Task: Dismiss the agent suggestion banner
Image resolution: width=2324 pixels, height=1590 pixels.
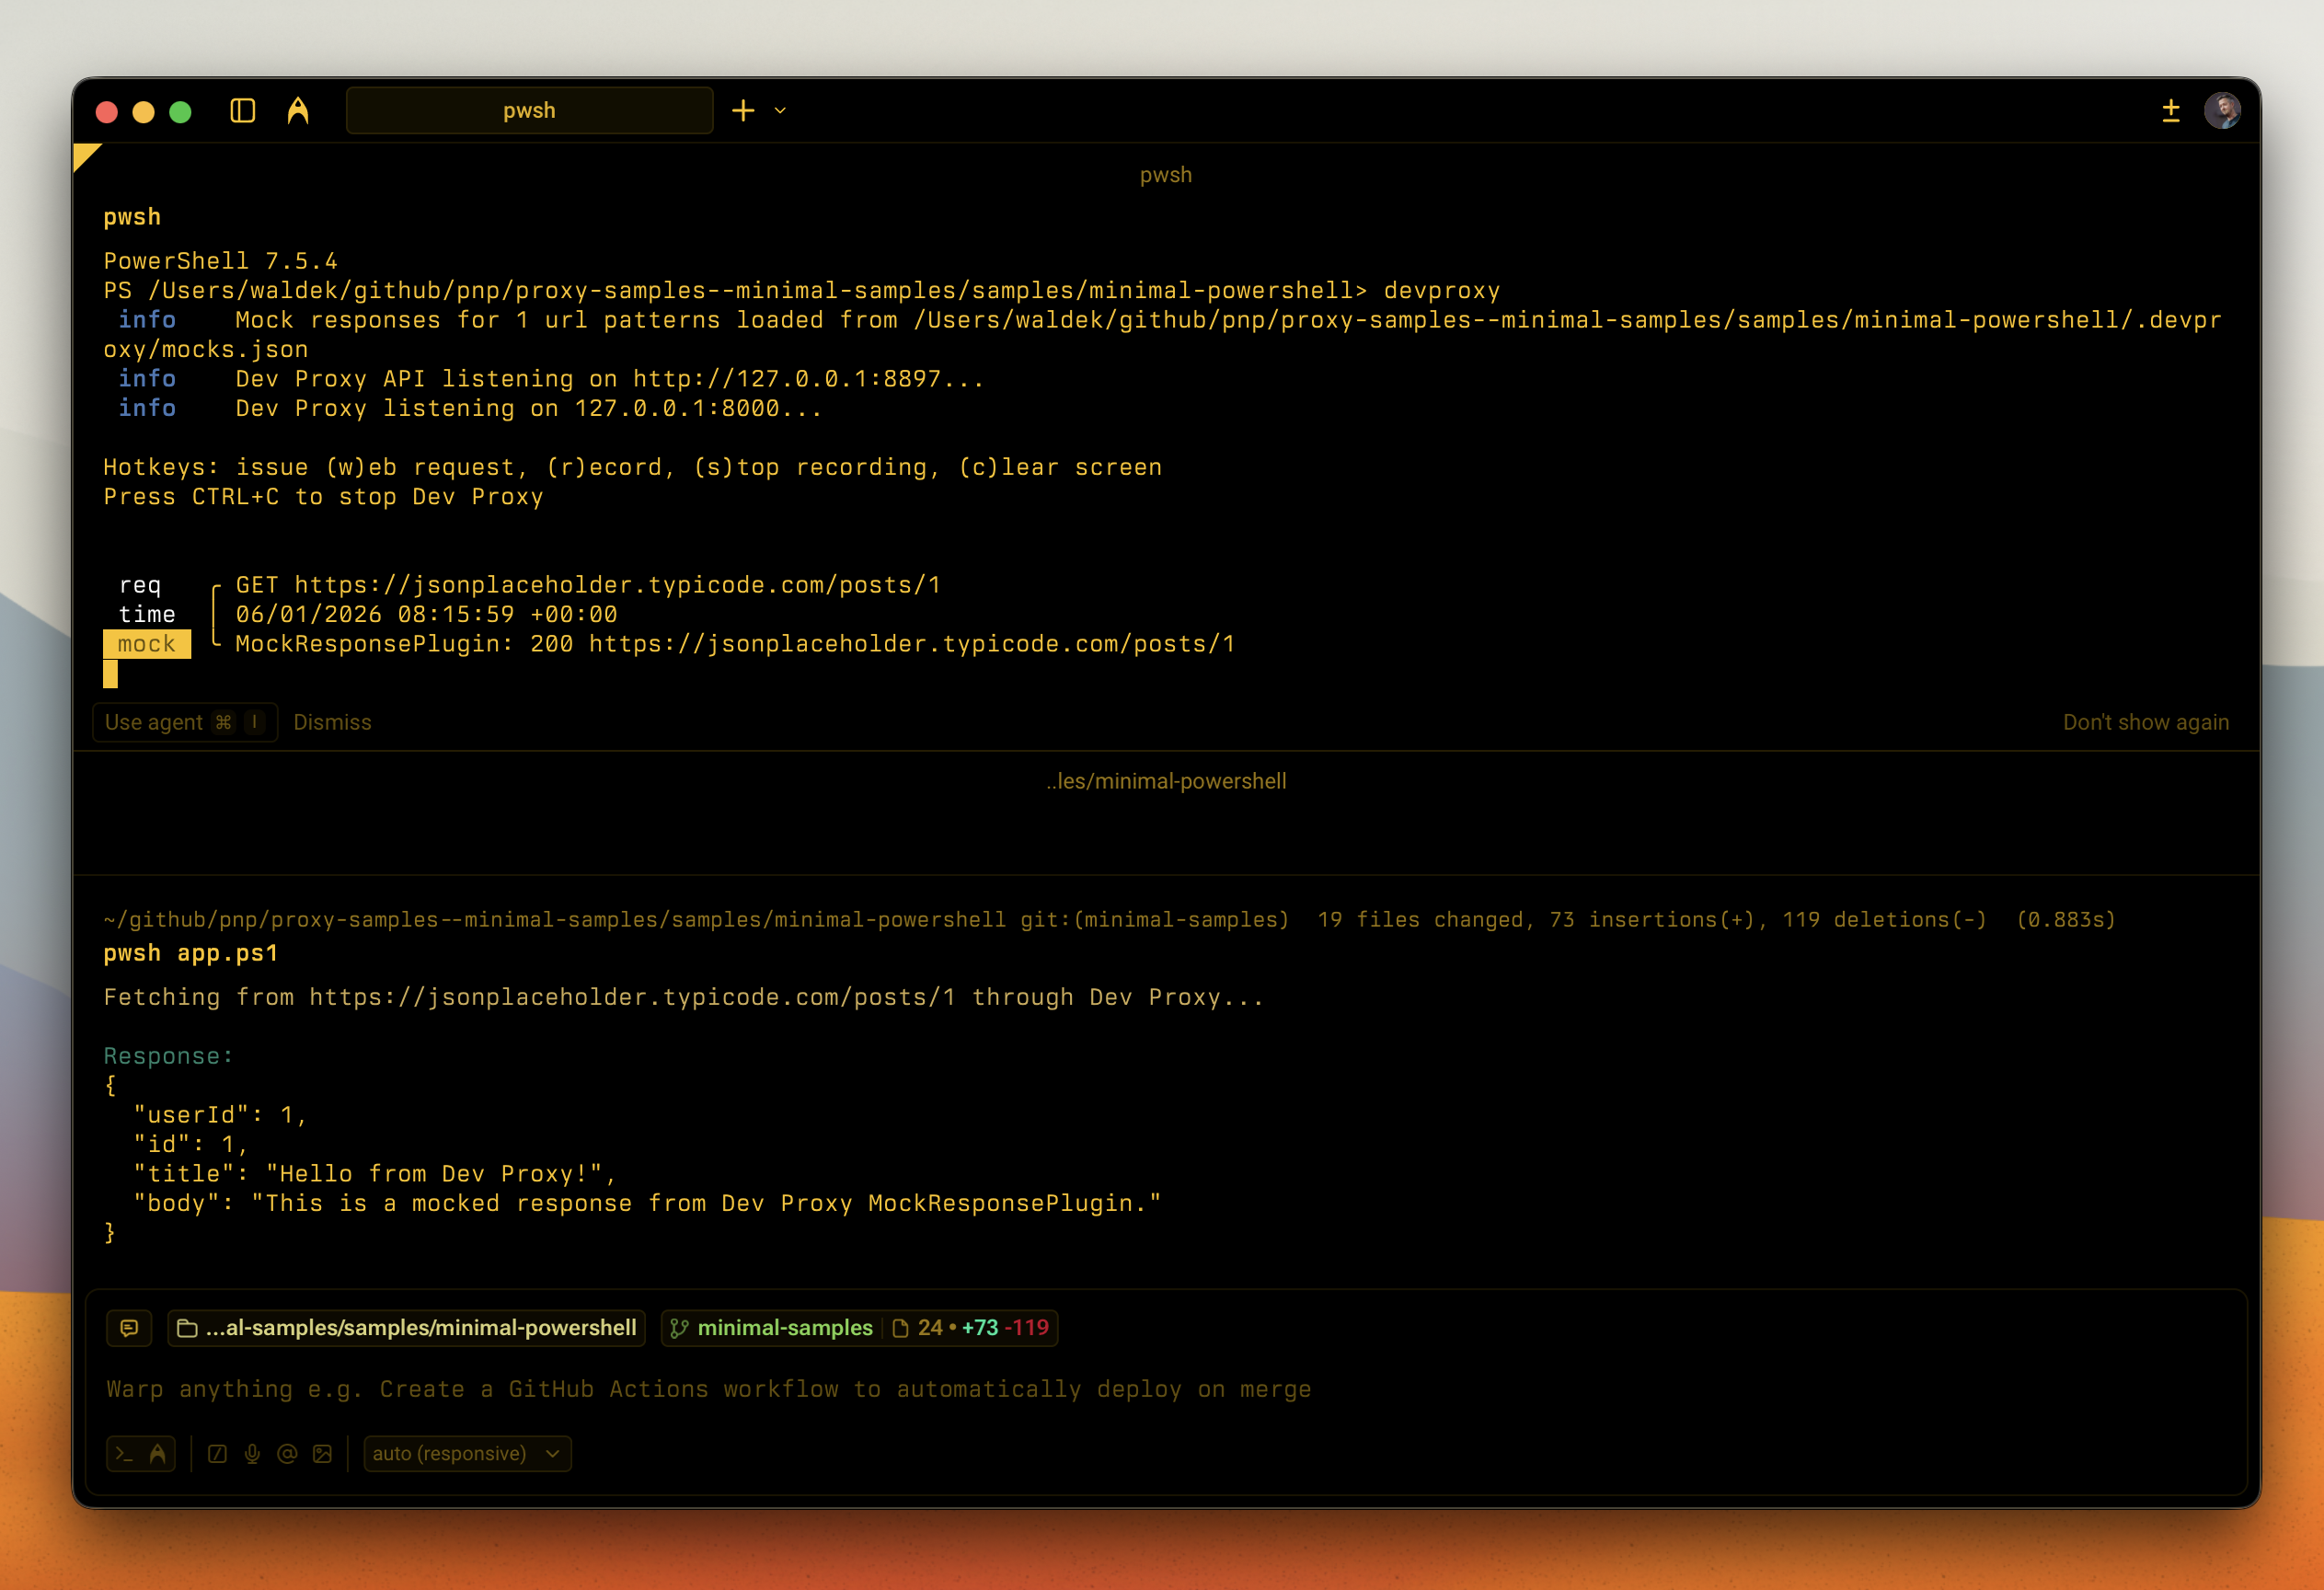Action: (333, 722)
